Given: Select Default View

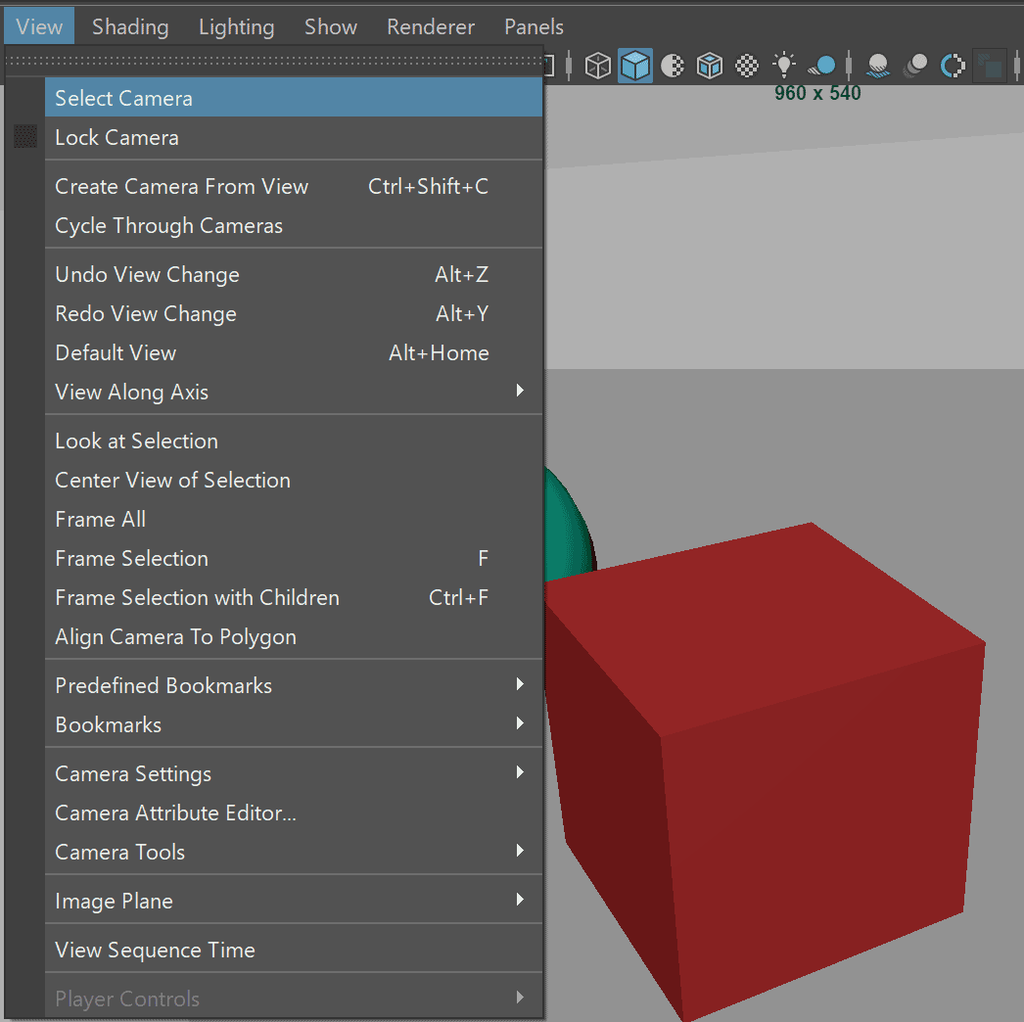Looking at the screenshot, I should pyautogui.click(x=294, y=353).
